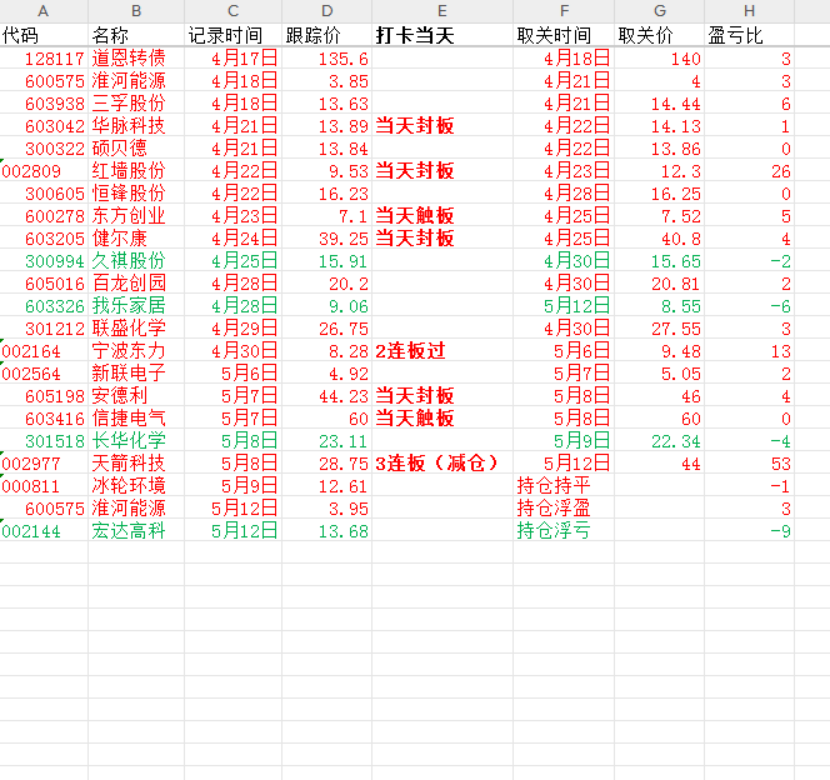The width and height of the screenshot is (830, 780).
Task: Select the 信捷电气 name cell
Action: click(x=136, y=418)
